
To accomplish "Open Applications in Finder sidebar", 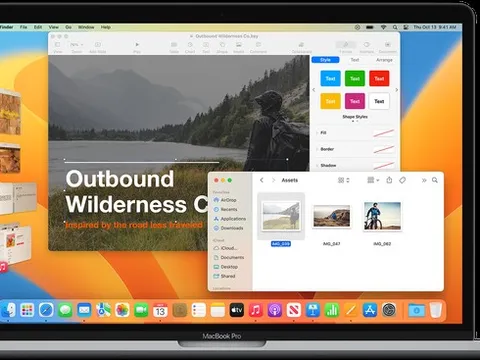I will [230, 219].
